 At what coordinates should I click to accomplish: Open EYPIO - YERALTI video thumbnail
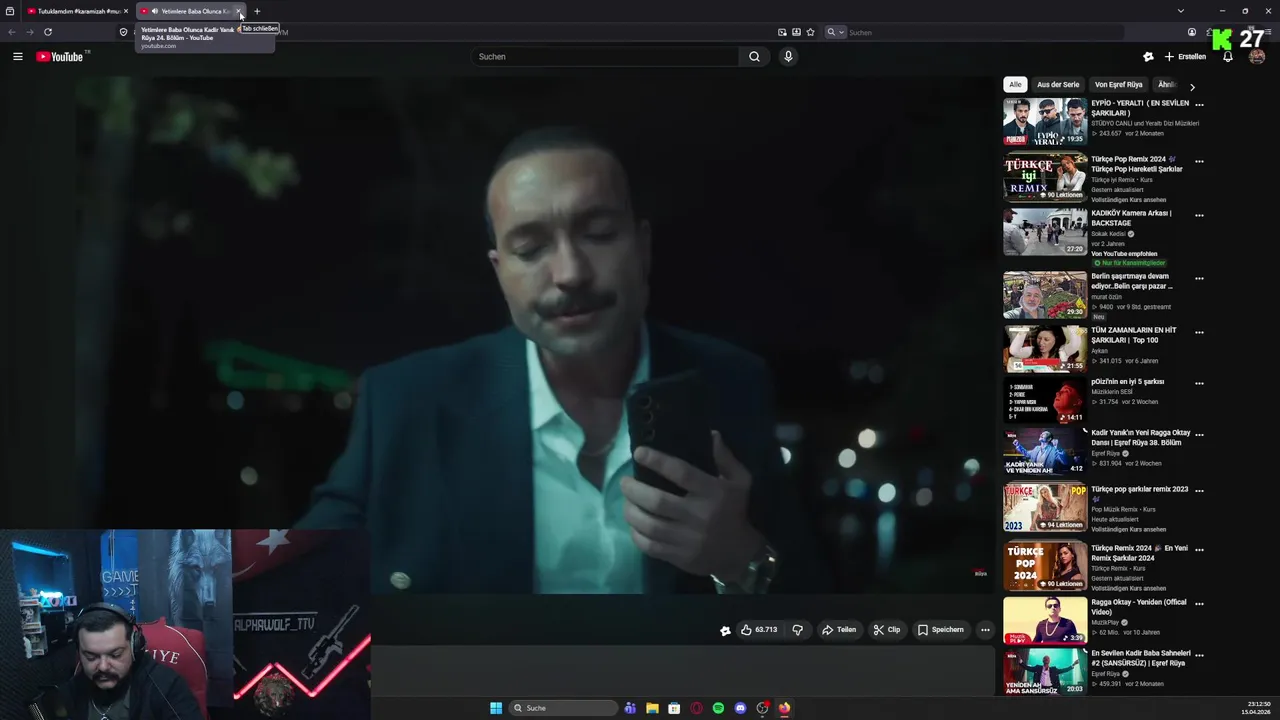pos(1045,122)
